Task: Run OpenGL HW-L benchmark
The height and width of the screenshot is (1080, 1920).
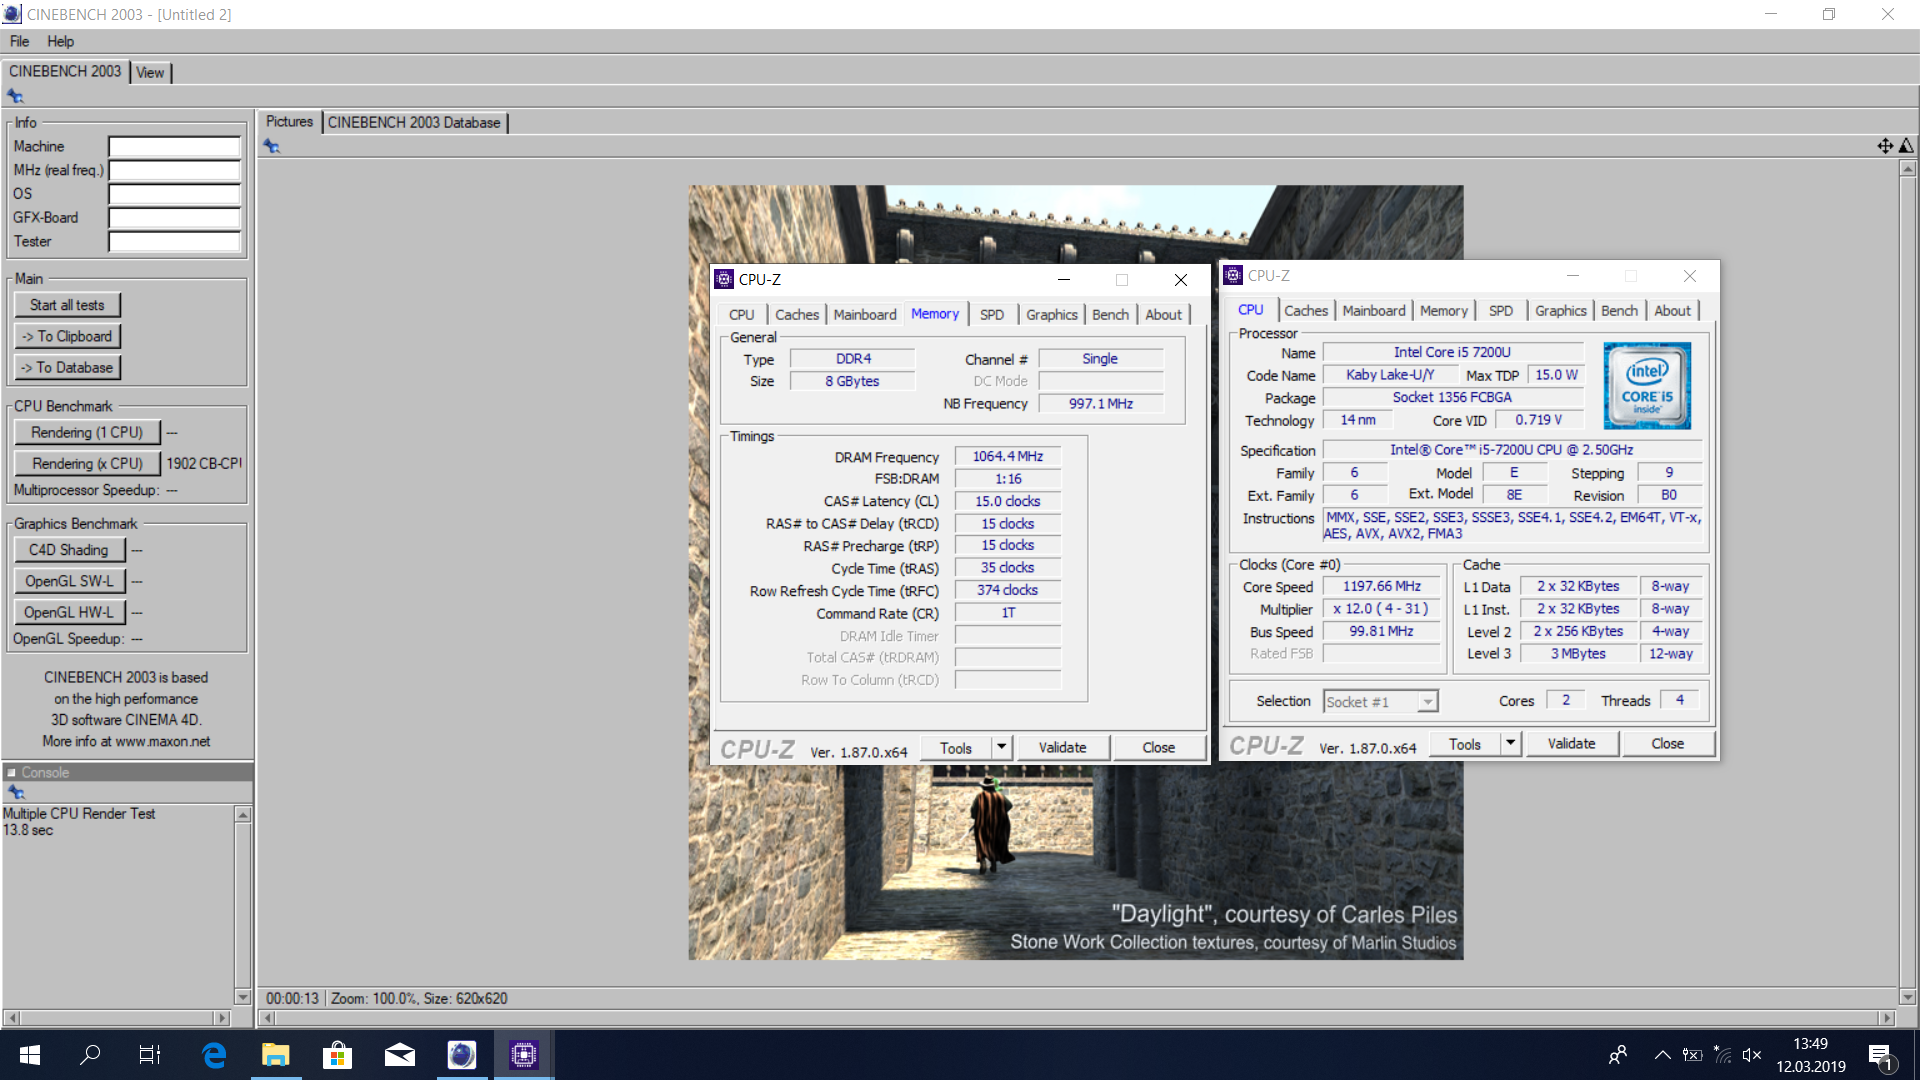Action: 69,611
